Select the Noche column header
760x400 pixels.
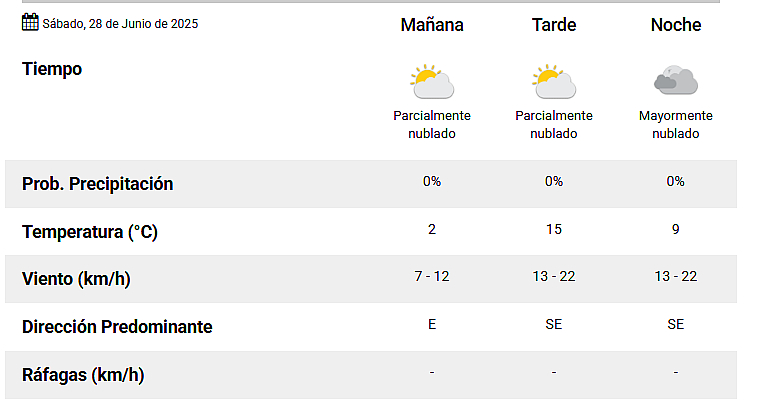pos(676,25)
